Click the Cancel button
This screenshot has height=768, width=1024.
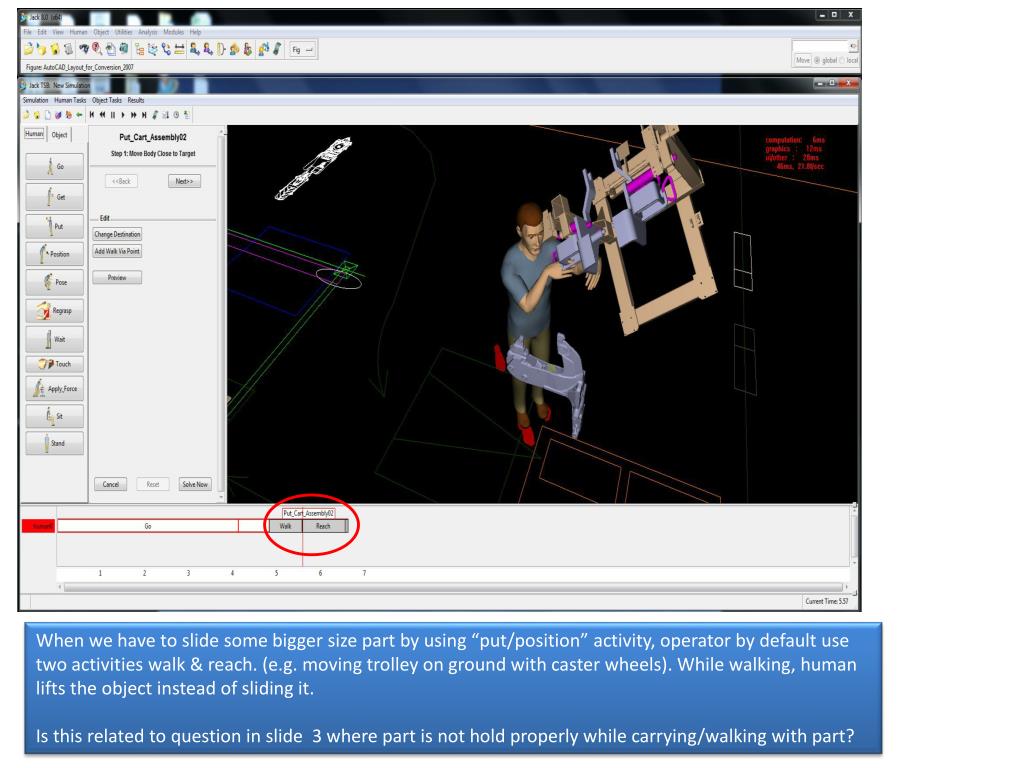[111, 484]
